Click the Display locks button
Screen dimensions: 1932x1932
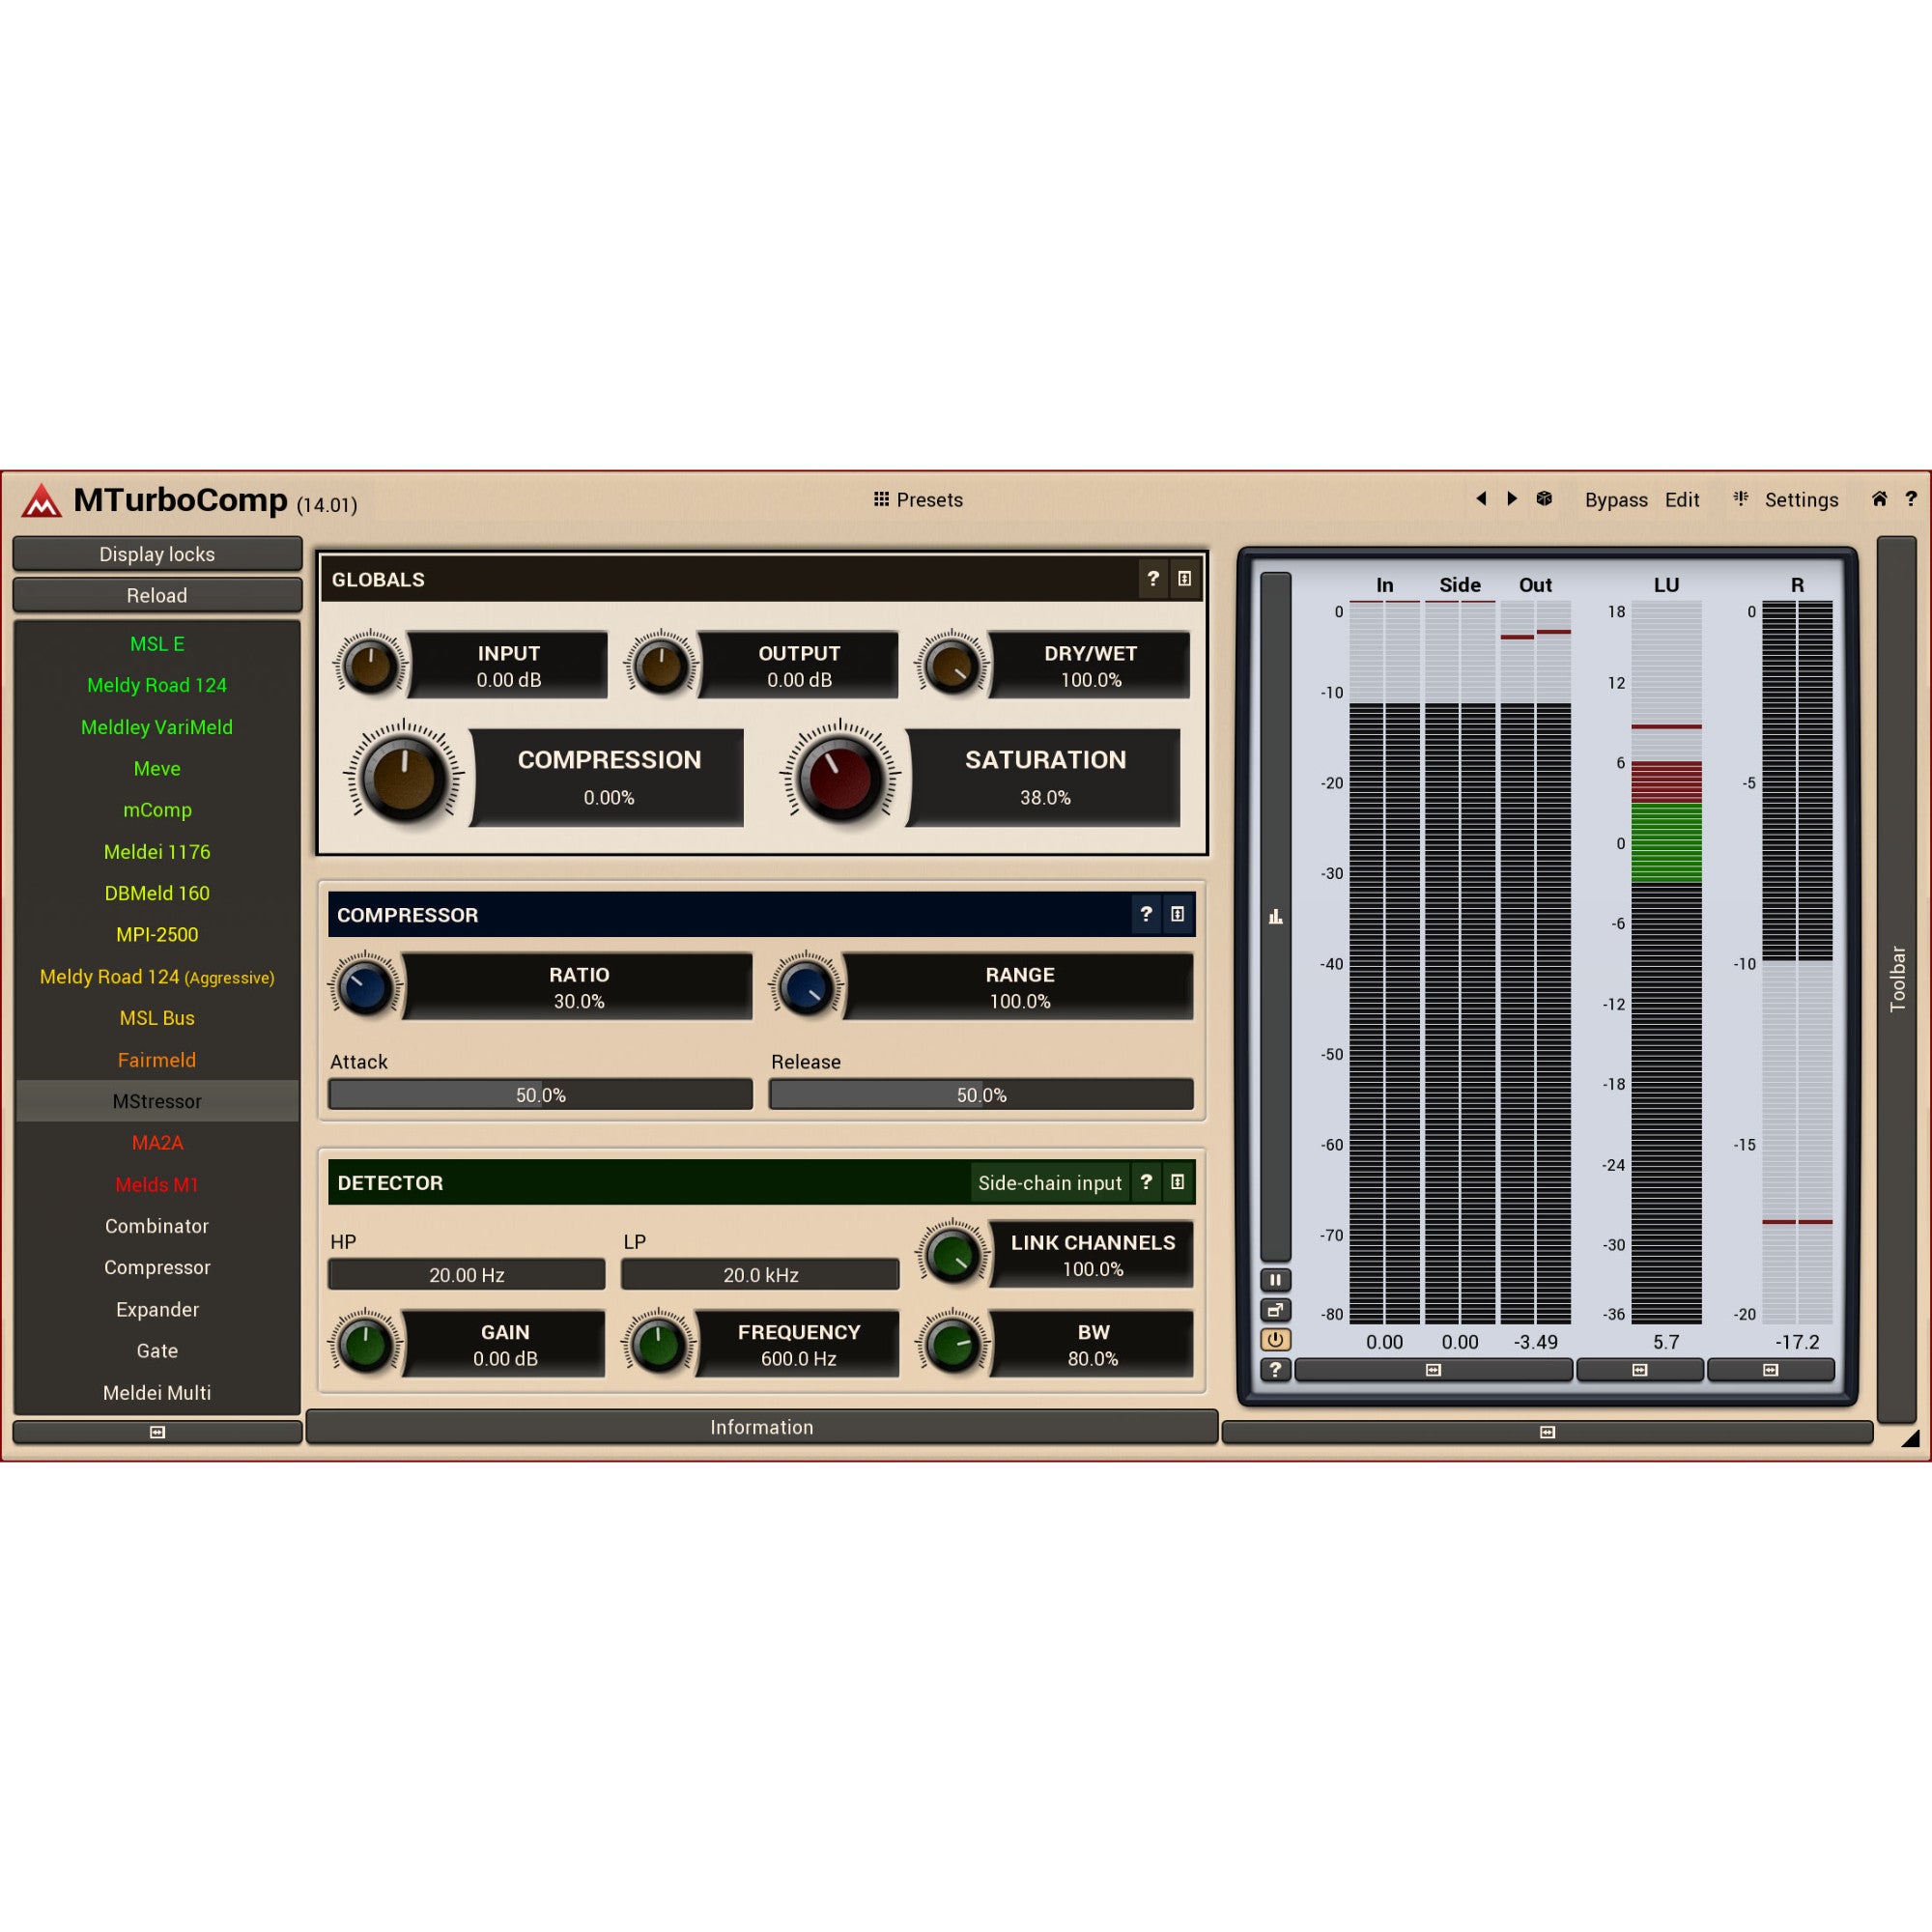pyautogui.click(x=157, y=554)
